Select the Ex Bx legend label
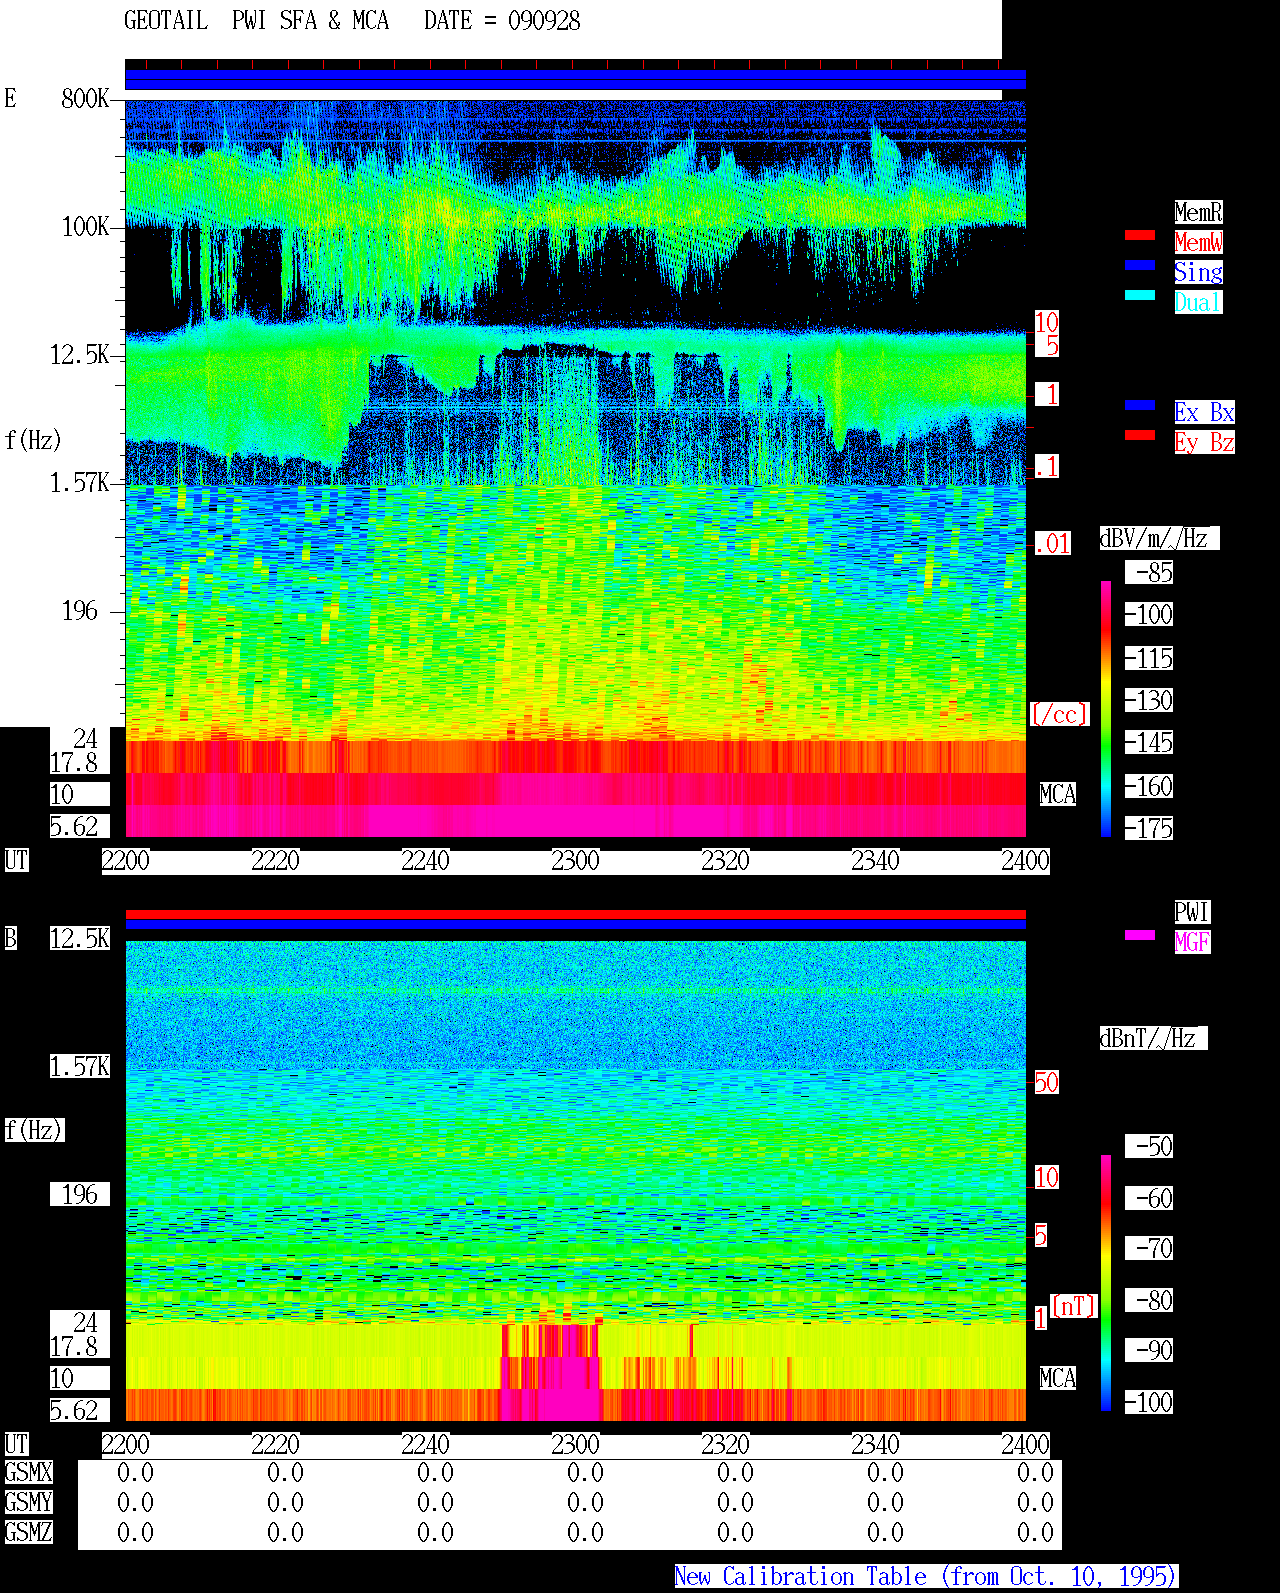Viewport: 1280px width, 1593px height. coord(1204,412)
